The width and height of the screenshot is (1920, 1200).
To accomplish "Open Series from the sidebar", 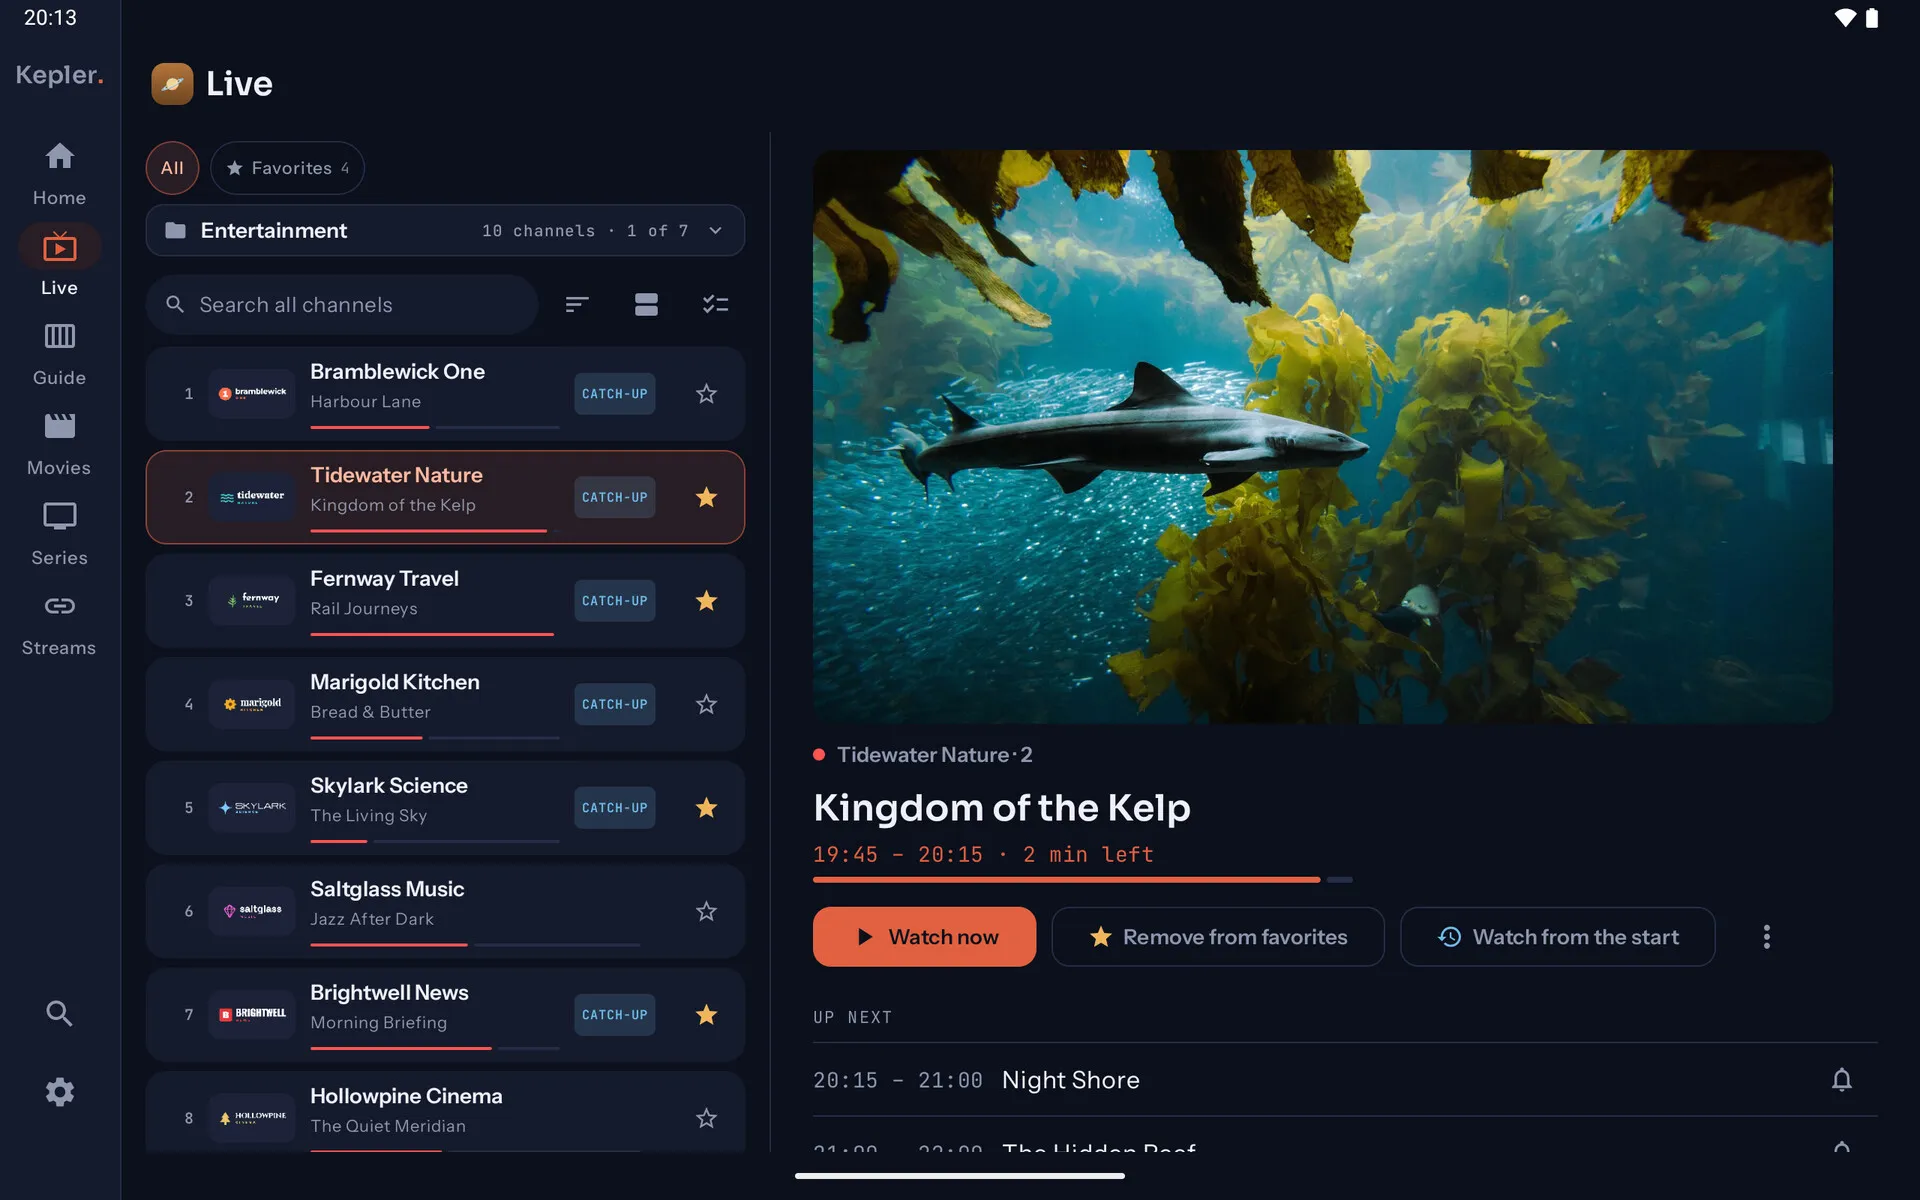I will tap(59, 534).
